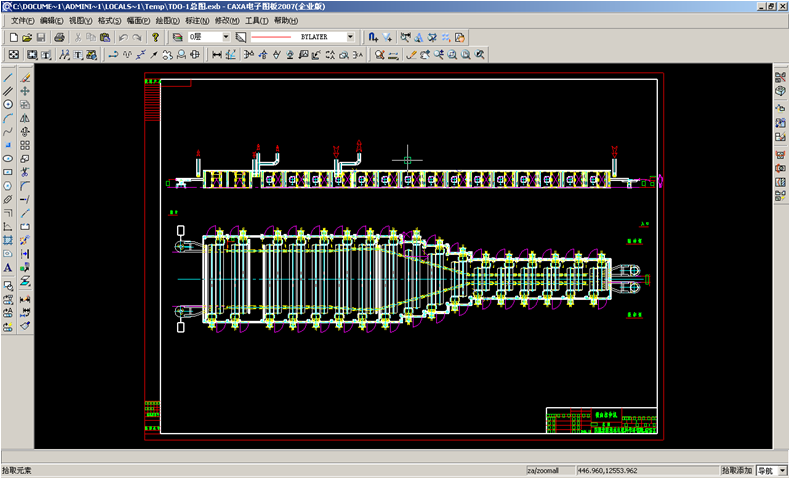Open the layer '0层' dropdown

(226, 37)
